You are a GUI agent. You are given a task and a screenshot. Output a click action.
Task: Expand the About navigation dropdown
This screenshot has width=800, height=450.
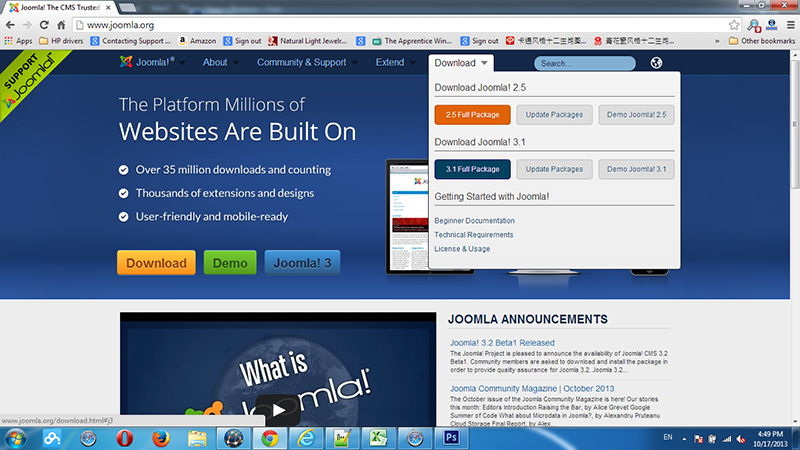click(235, 63)
